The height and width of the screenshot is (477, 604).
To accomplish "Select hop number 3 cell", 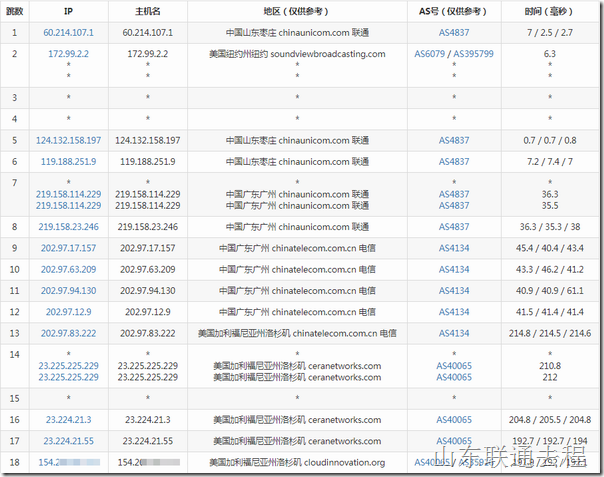I will 15,98.
